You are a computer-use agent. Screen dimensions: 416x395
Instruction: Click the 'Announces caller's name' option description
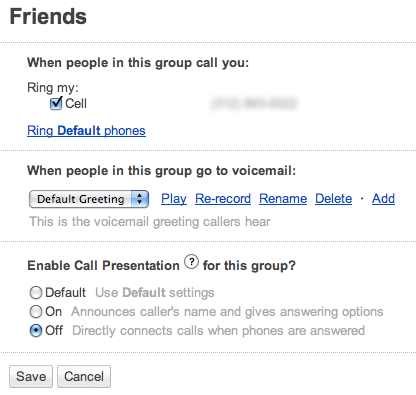[x=227, y=312]
